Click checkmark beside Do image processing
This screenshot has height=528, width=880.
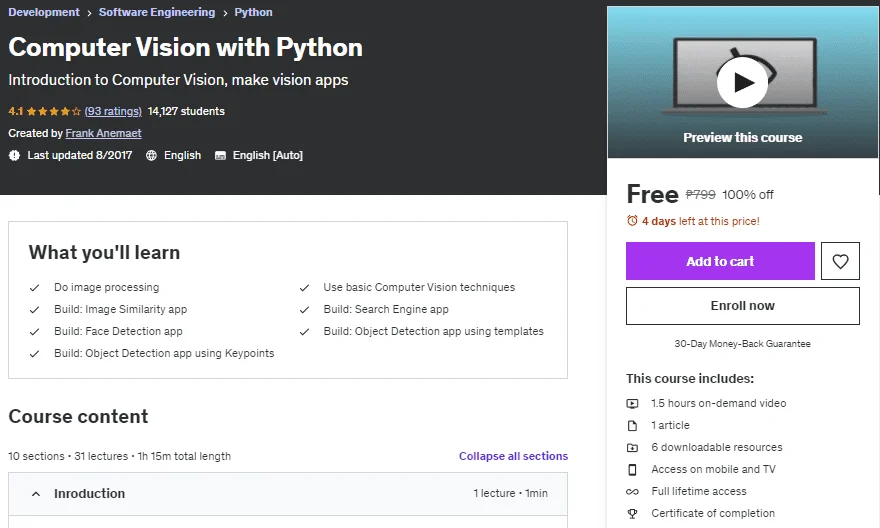[x=34, y=287]
